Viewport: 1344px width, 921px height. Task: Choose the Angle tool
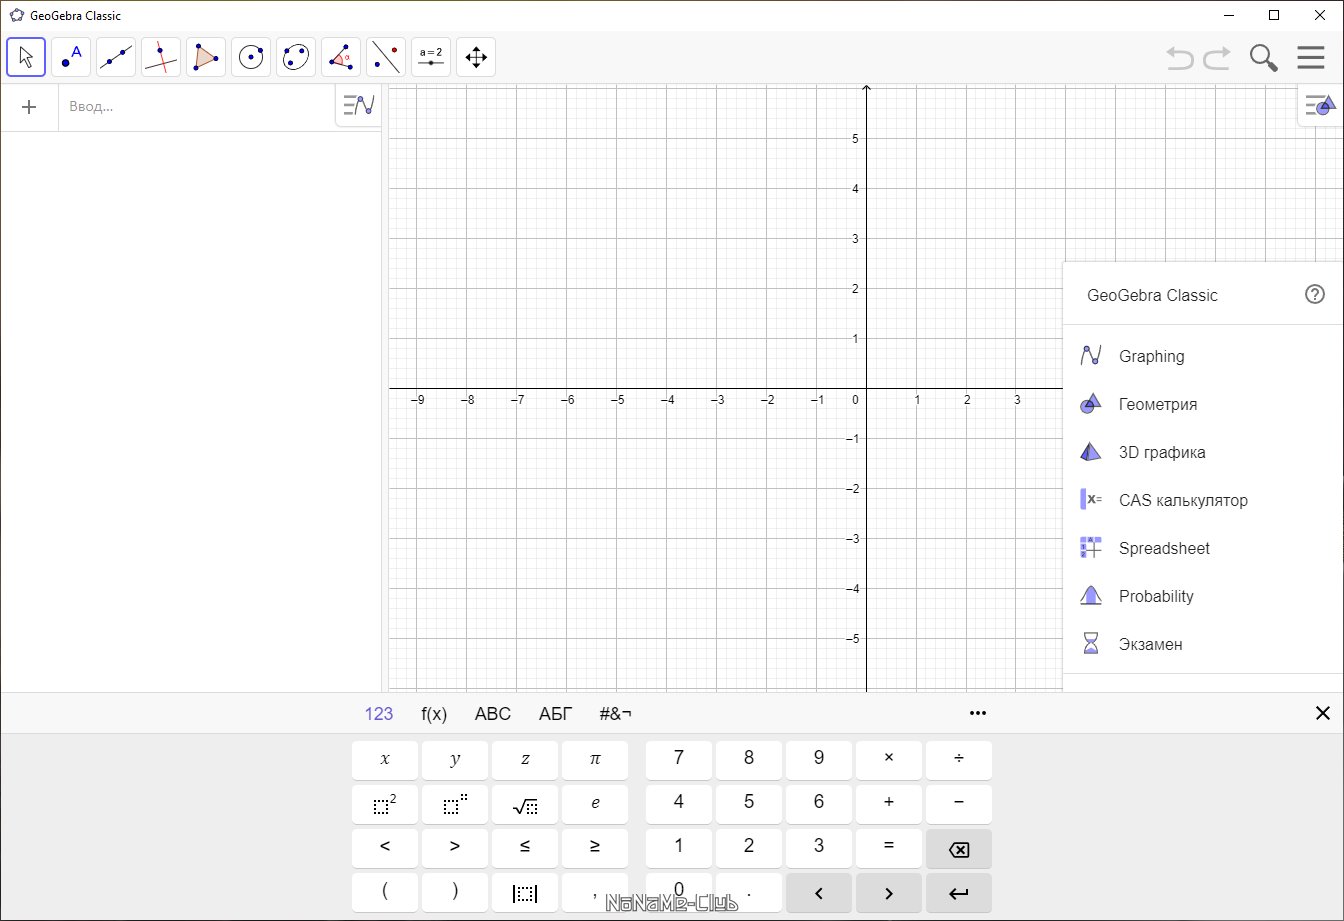tap(341, 57)
